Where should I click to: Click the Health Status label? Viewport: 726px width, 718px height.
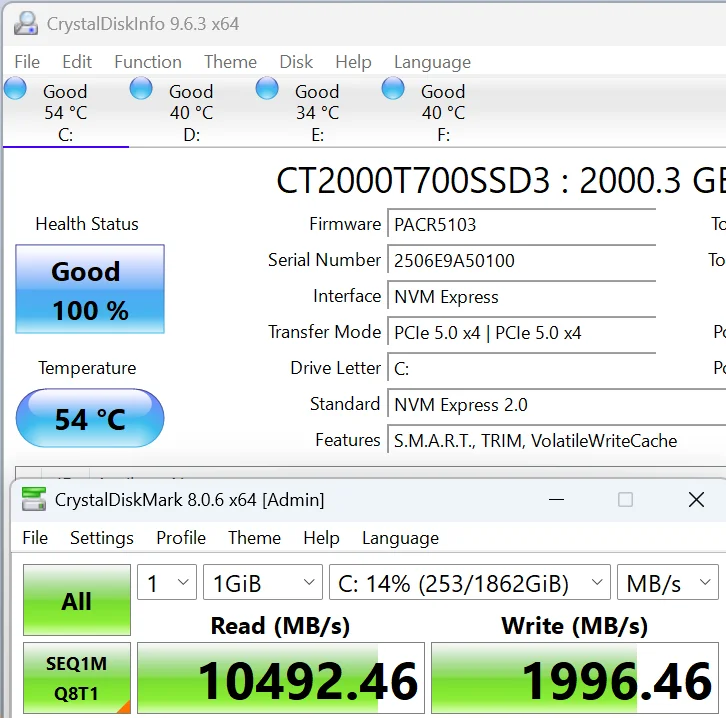pos(87,224)
